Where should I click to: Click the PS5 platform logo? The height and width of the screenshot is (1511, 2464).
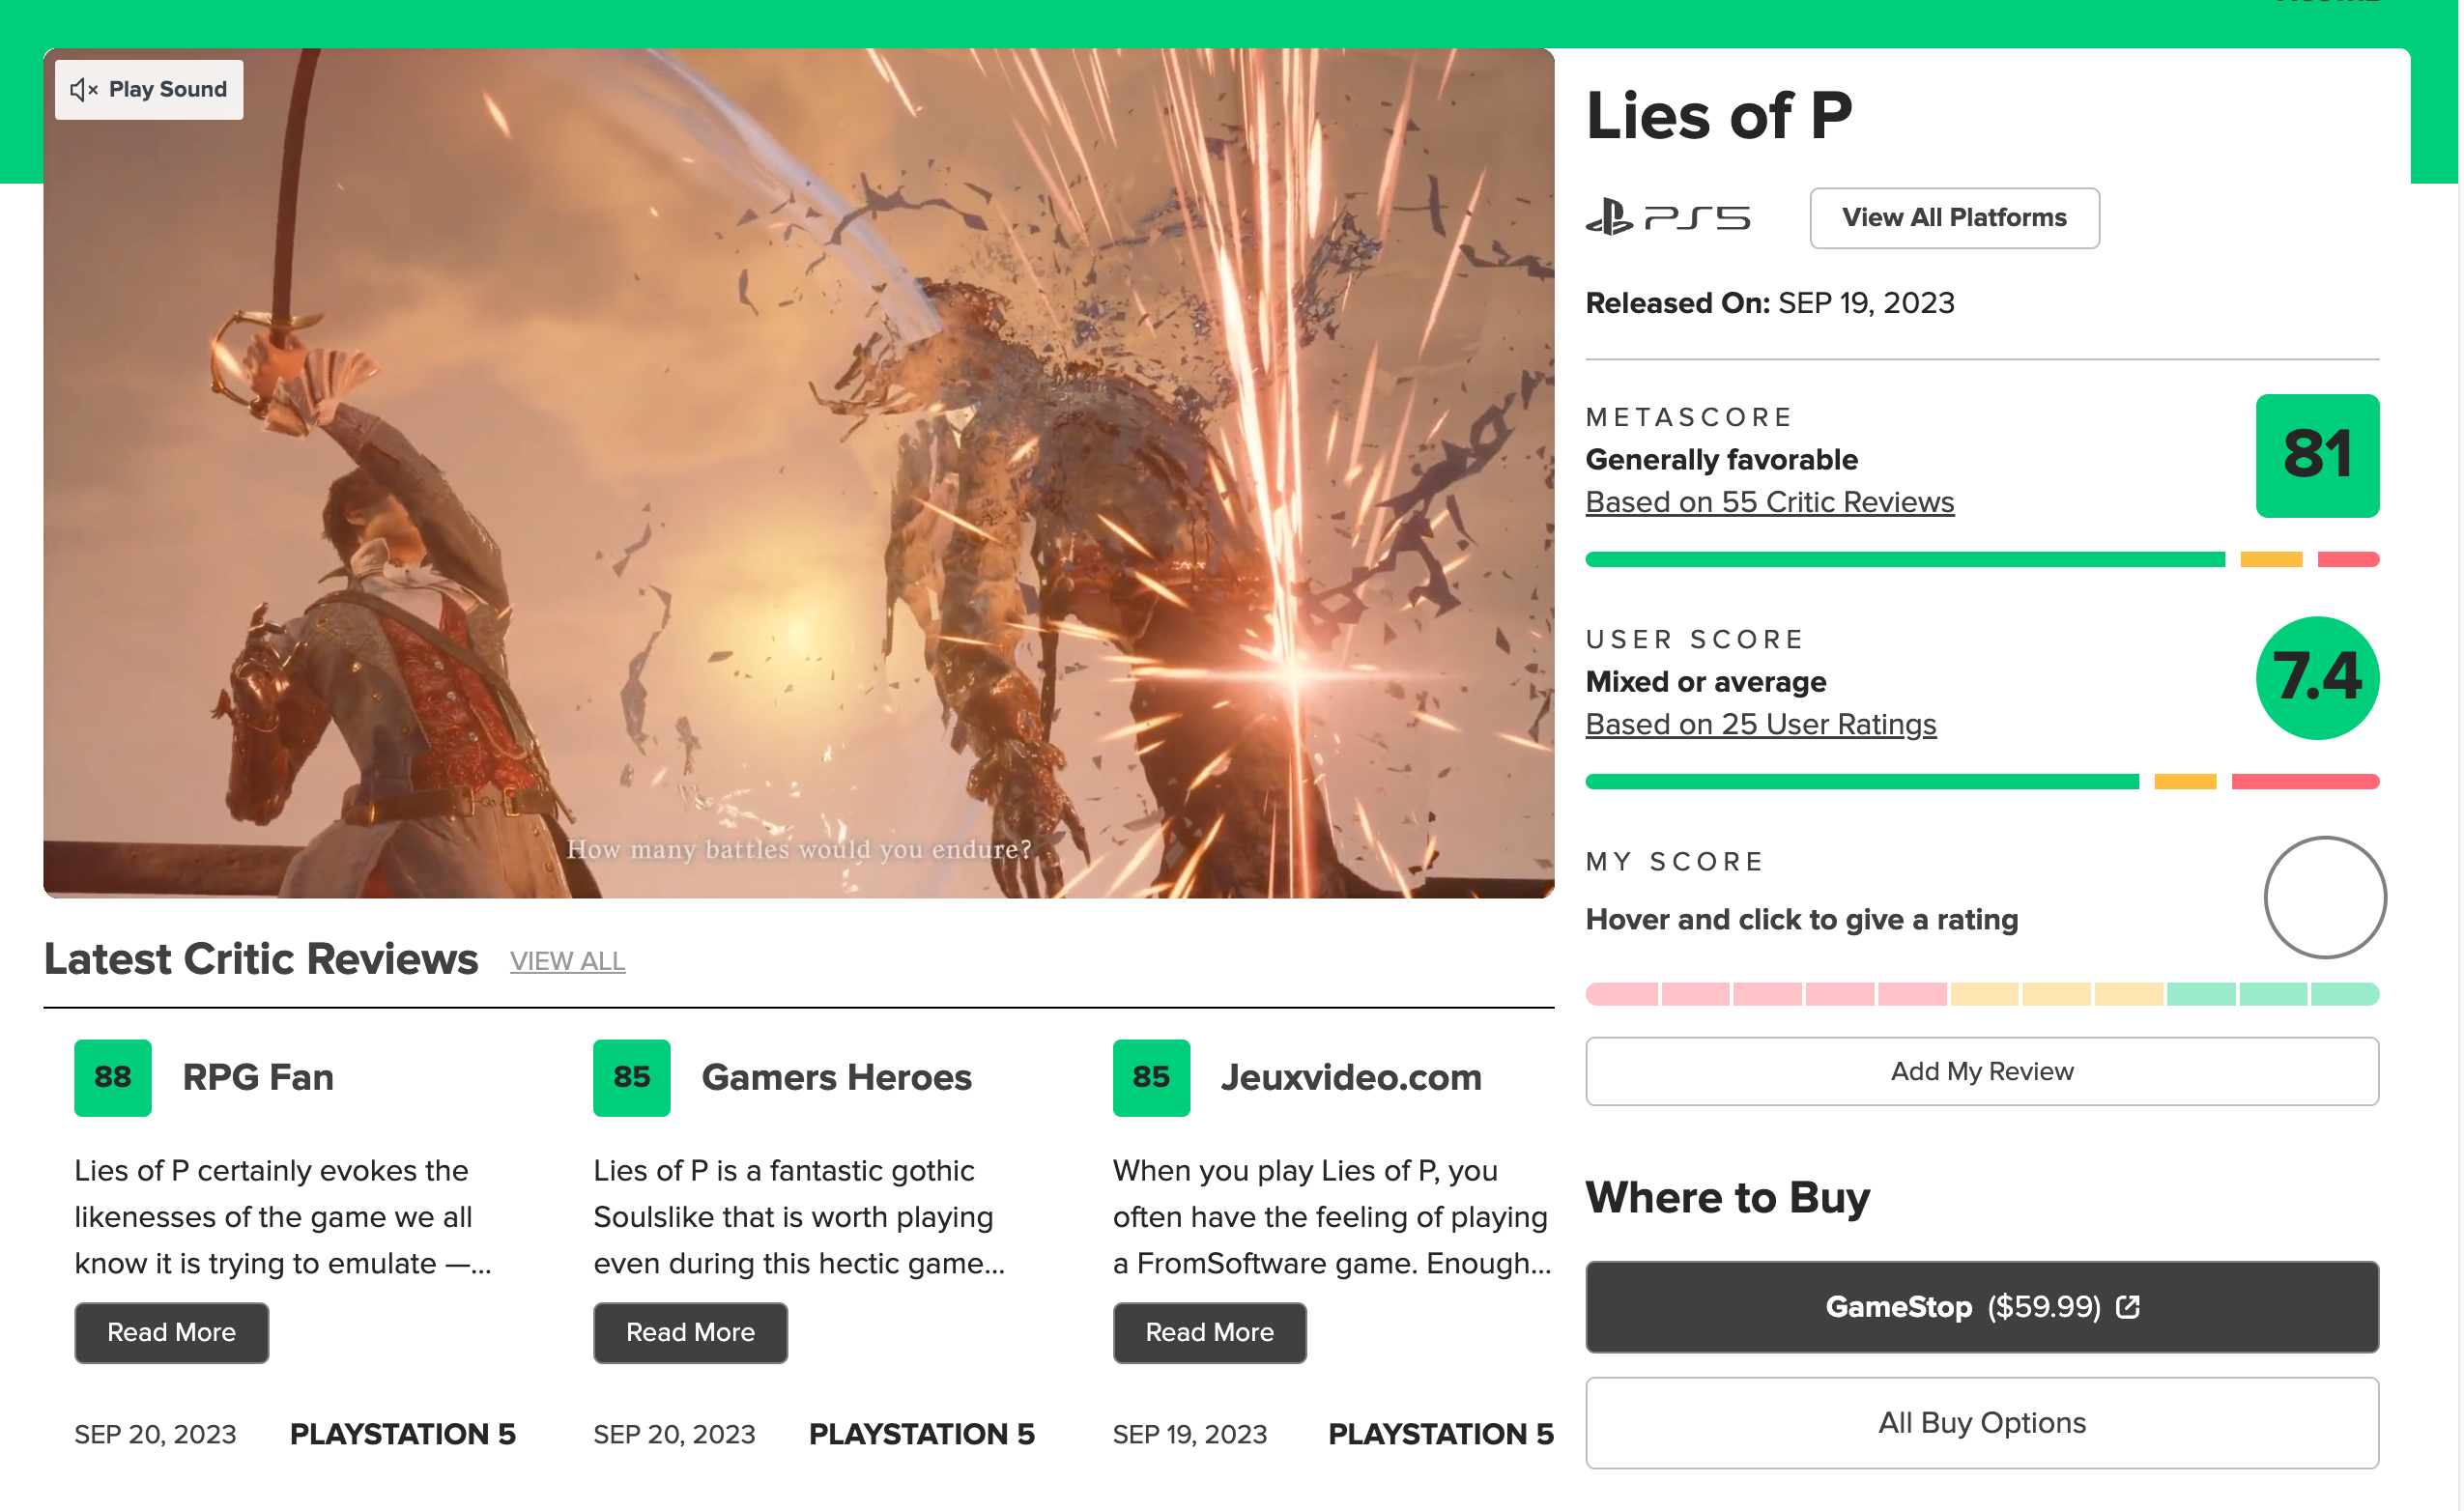(1667, 217)
